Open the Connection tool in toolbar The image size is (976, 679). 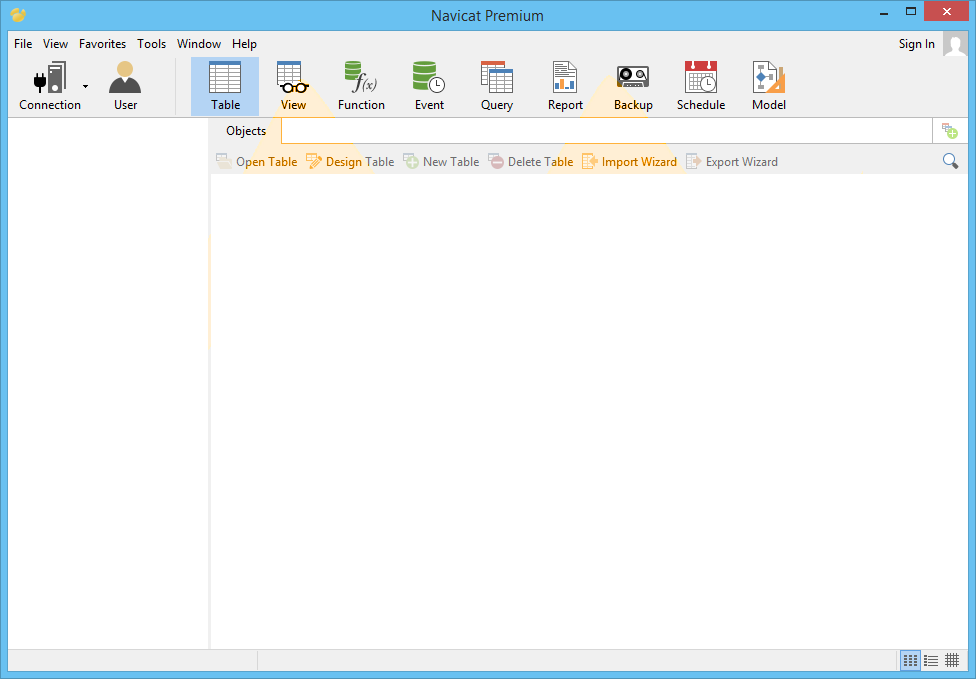pos(50,87)
